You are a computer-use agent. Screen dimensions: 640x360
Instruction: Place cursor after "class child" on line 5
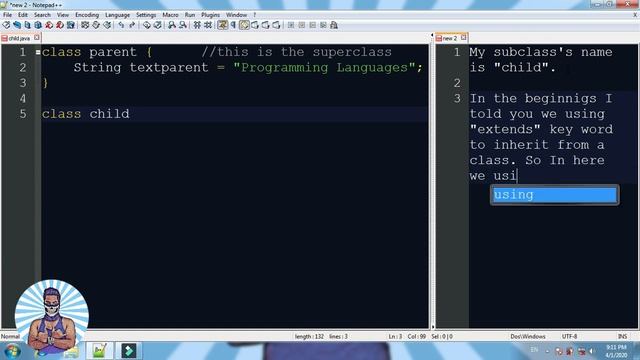coord(130,114)
